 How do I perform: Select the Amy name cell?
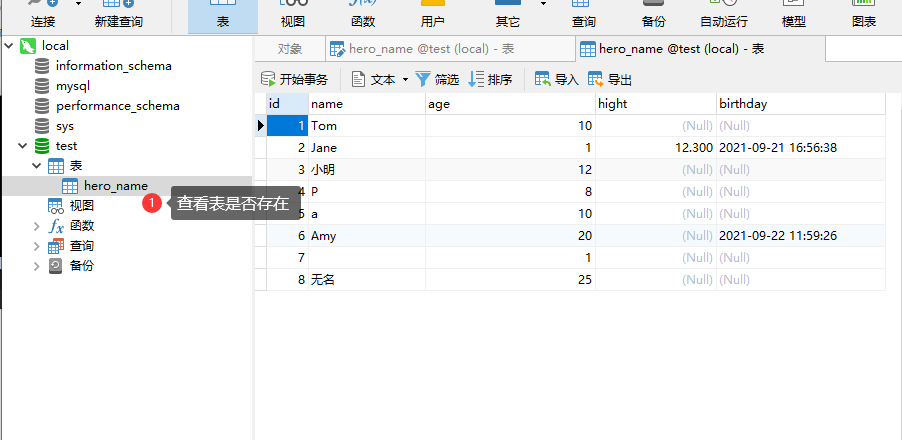click(x=367, y=236)
